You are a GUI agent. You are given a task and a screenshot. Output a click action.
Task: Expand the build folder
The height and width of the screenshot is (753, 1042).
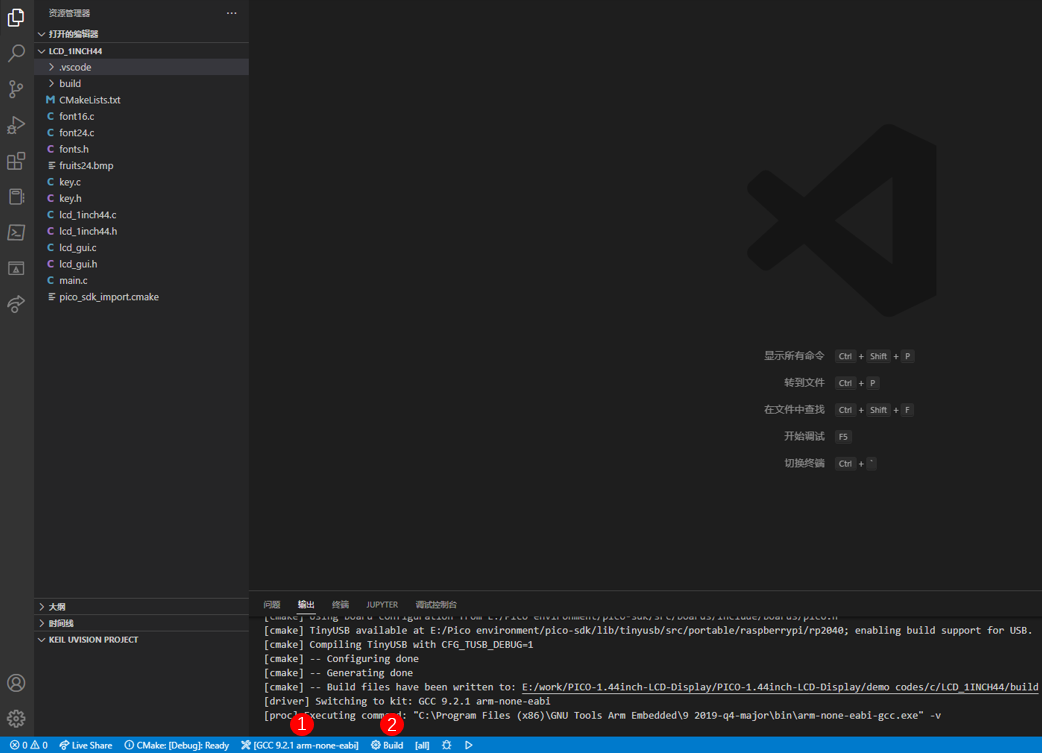click(142, 84)
